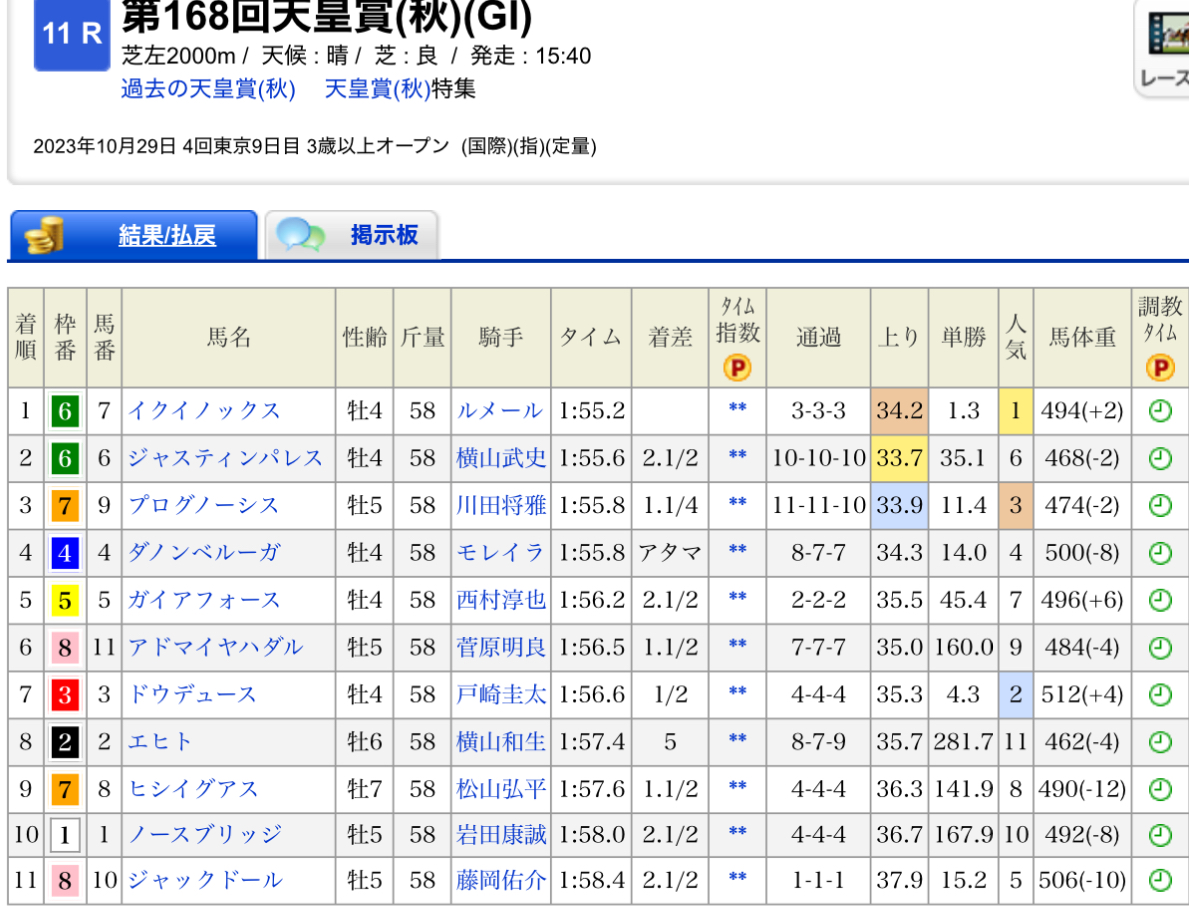1189x920 pixels.
Task: Click win odds 281.7 cell
Action: coord(964,741)
